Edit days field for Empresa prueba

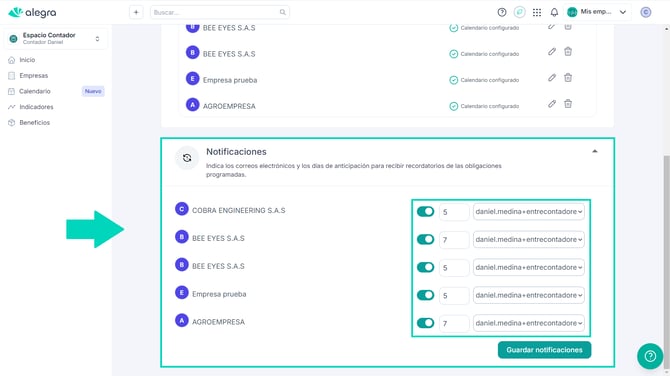pos(454,296)
